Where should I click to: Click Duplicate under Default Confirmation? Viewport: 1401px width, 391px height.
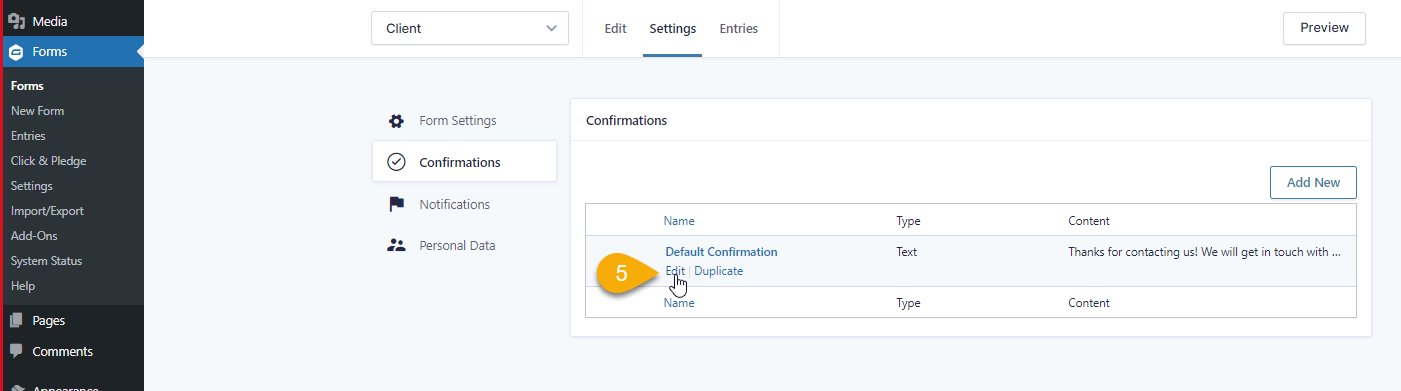719,271
